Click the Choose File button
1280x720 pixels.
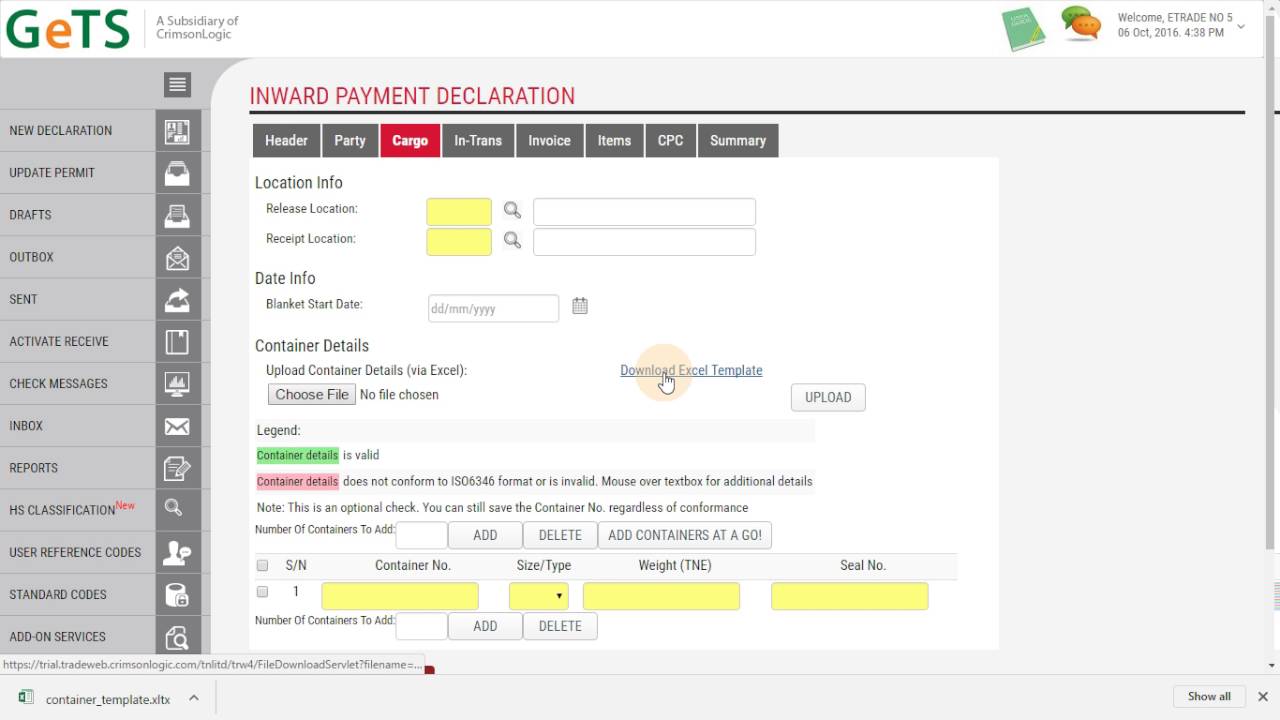coord(312,395)
